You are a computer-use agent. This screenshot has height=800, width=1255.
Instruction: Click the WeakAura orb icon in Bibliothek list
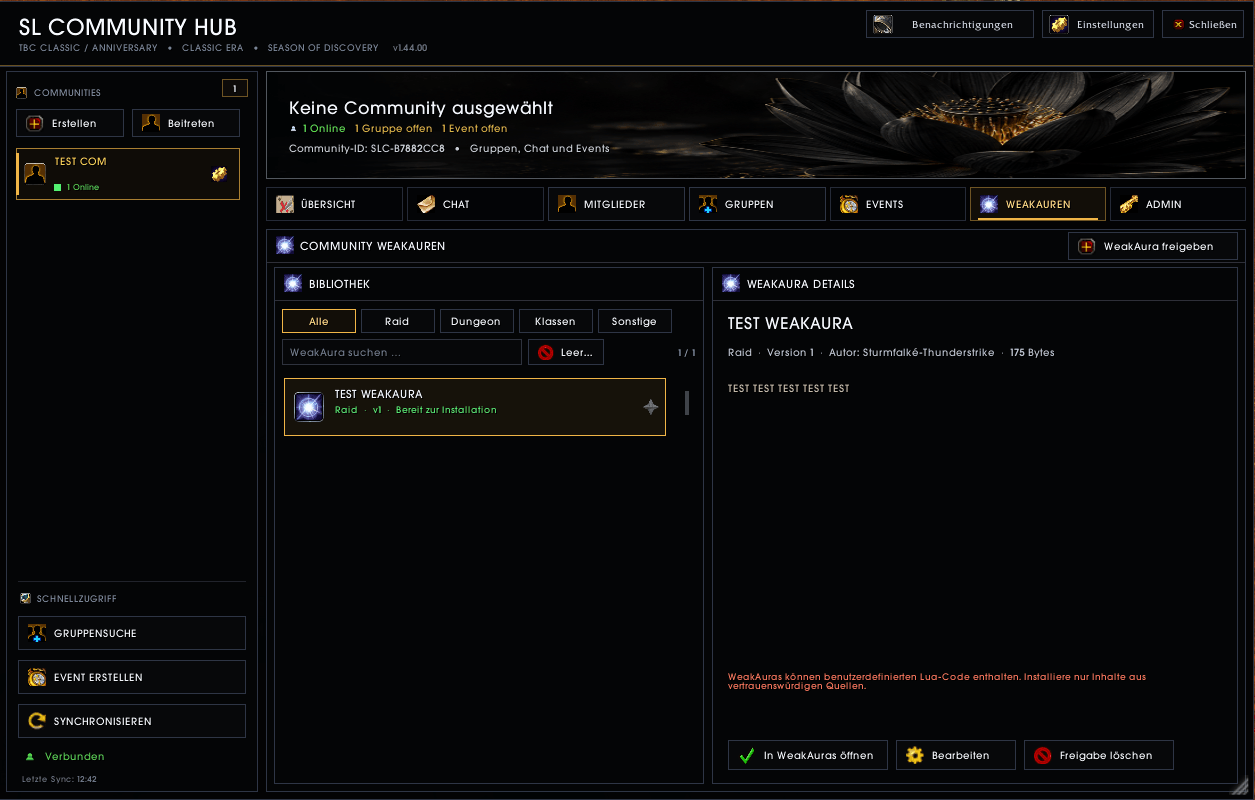pyautogui.click(x=309, y=407)
